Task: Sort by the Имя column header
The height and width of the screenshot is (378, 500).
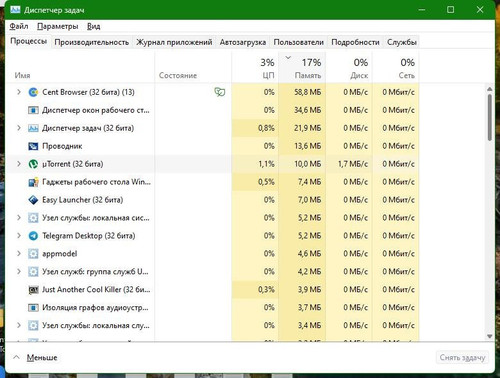Action: coord(80,67)
